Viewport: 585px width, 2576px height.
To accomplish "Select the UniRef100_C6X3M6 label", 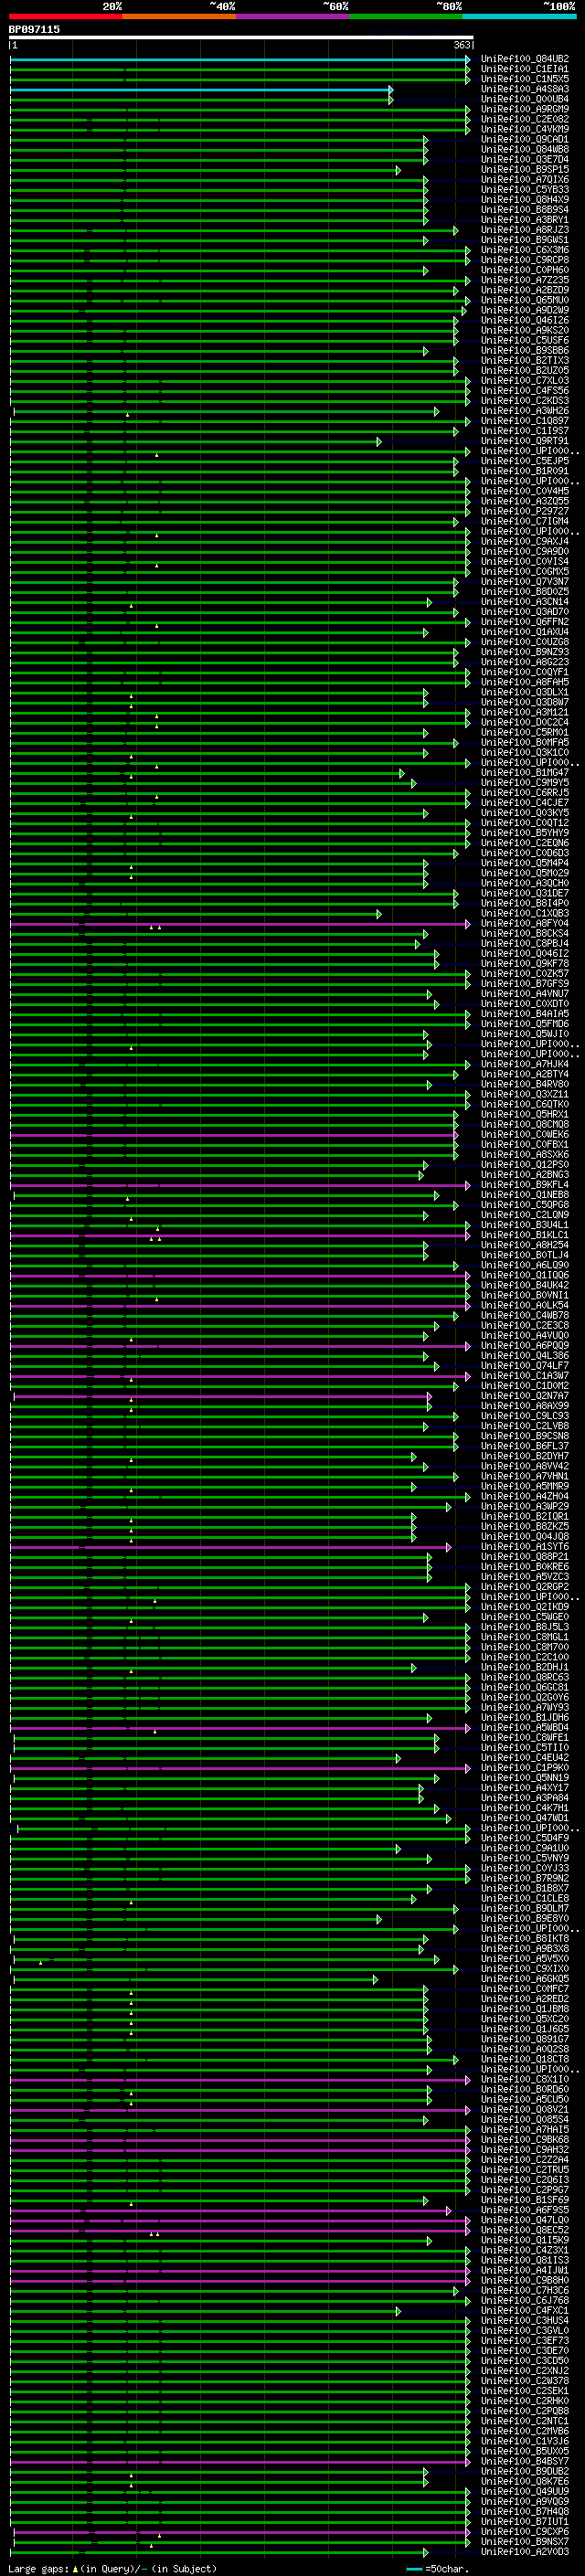I will (x=525, y=250).
